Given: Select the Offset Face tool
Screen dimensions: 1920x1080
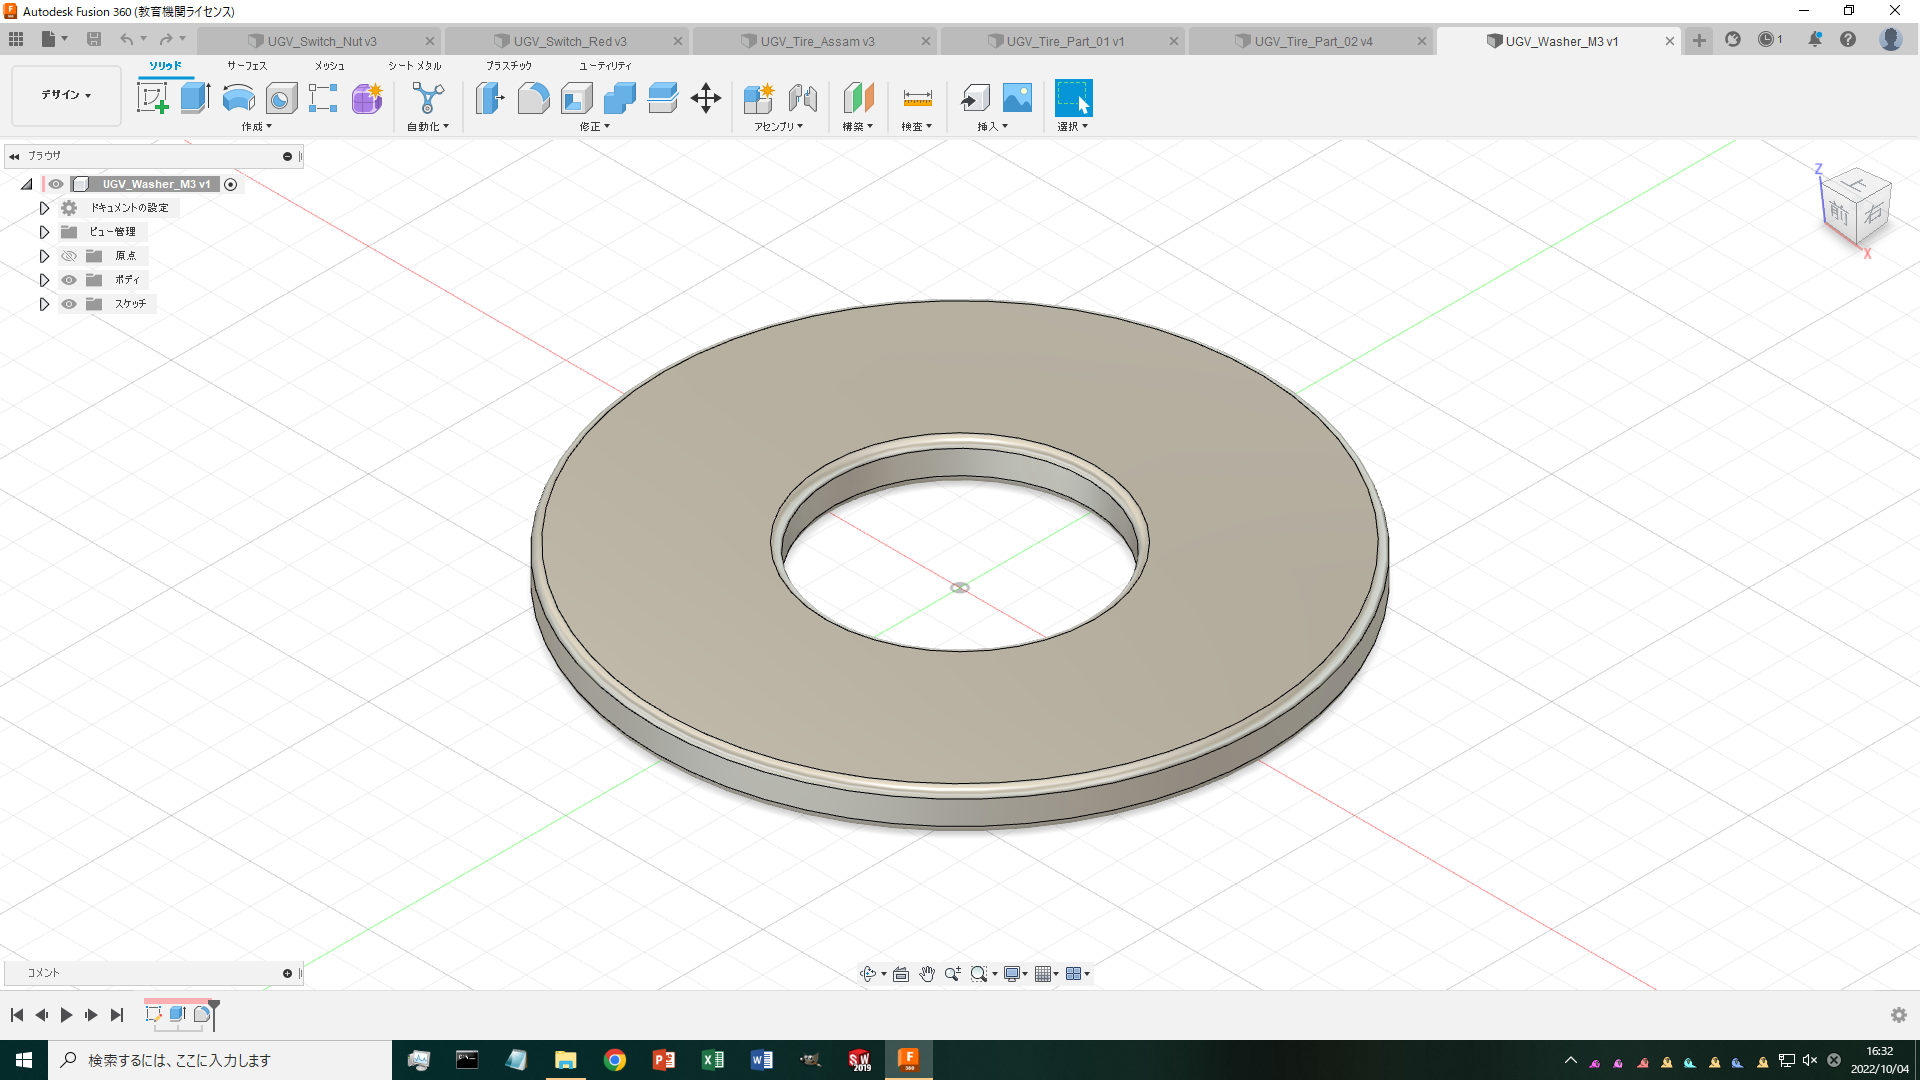Looking at the screenshot, I should tap(662, 98).
